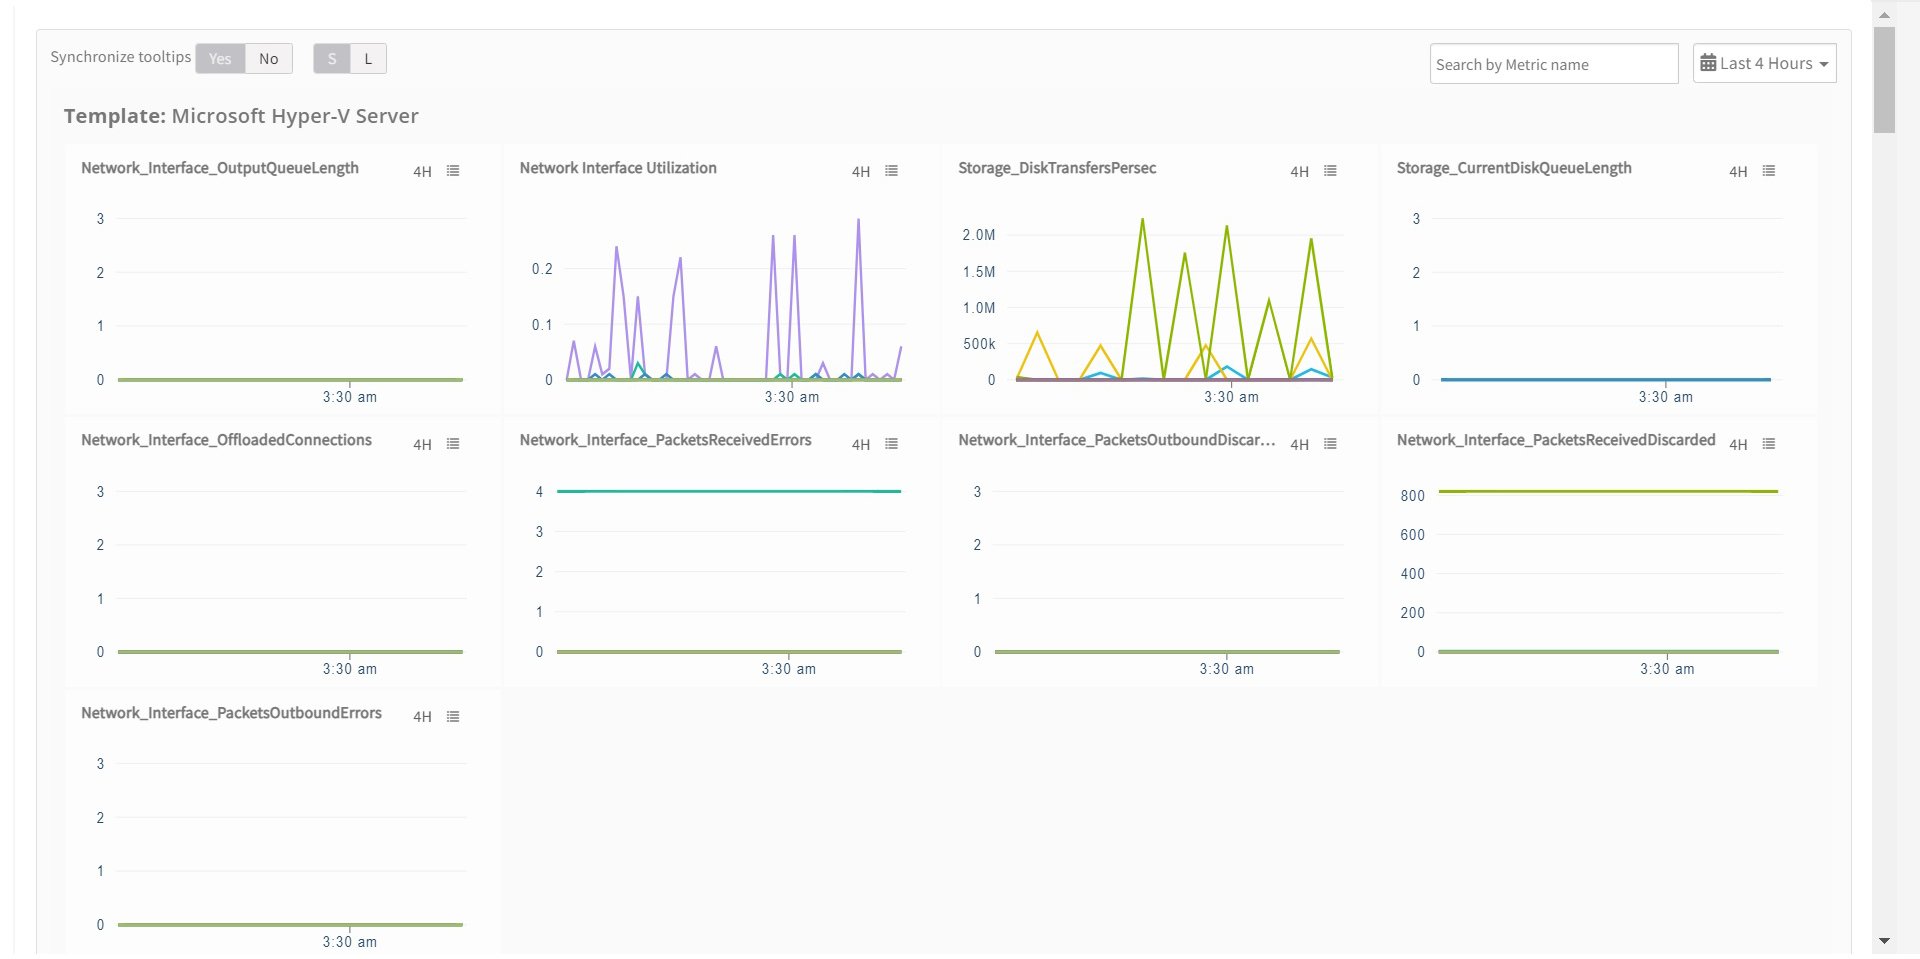The height and width of the screenshot is (959, 1920).
Task: Open chart options for Network_Interface_PacketsReceivedDiscarded
Action: point(1768,444)
